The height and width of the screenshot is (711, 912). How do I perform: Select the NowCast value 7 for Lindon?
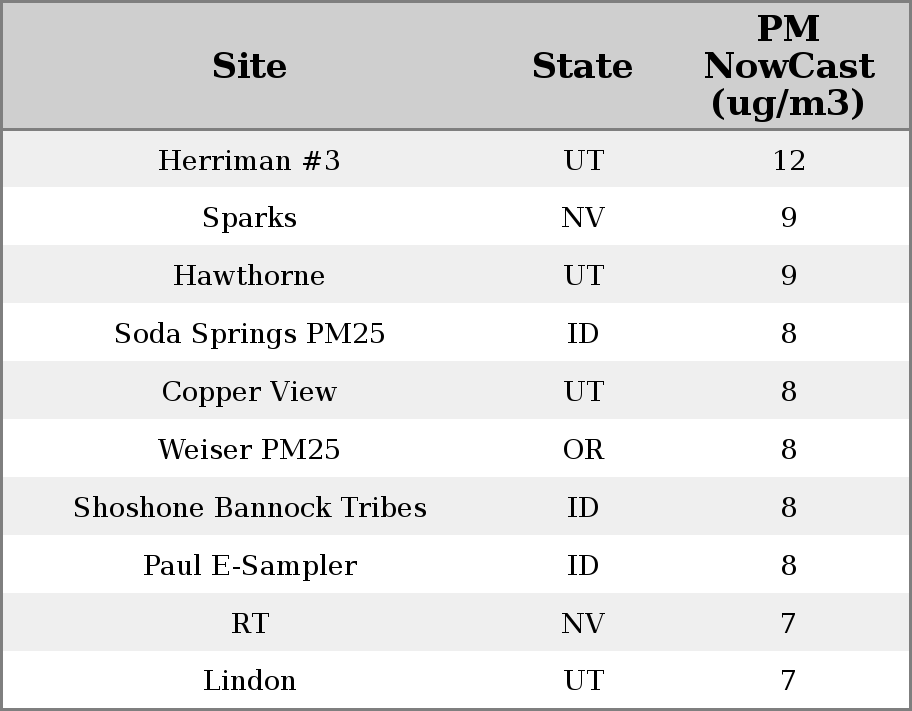[788, 680]
